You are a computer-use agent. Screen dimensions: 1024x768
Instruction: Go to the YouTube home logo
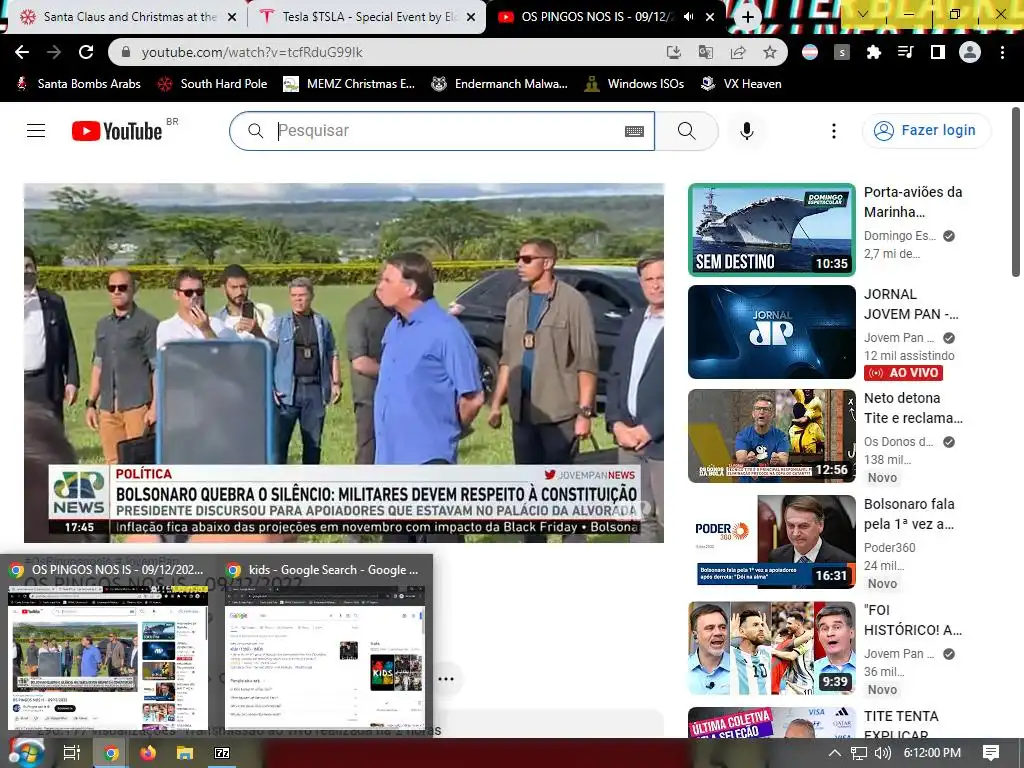(117, 131)
